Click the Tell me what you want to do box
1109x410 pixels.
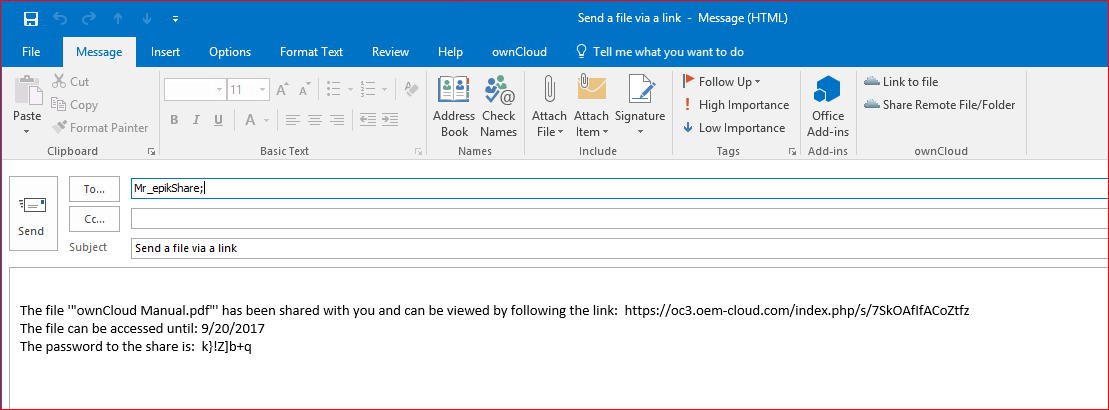click(x=660, y=52)
